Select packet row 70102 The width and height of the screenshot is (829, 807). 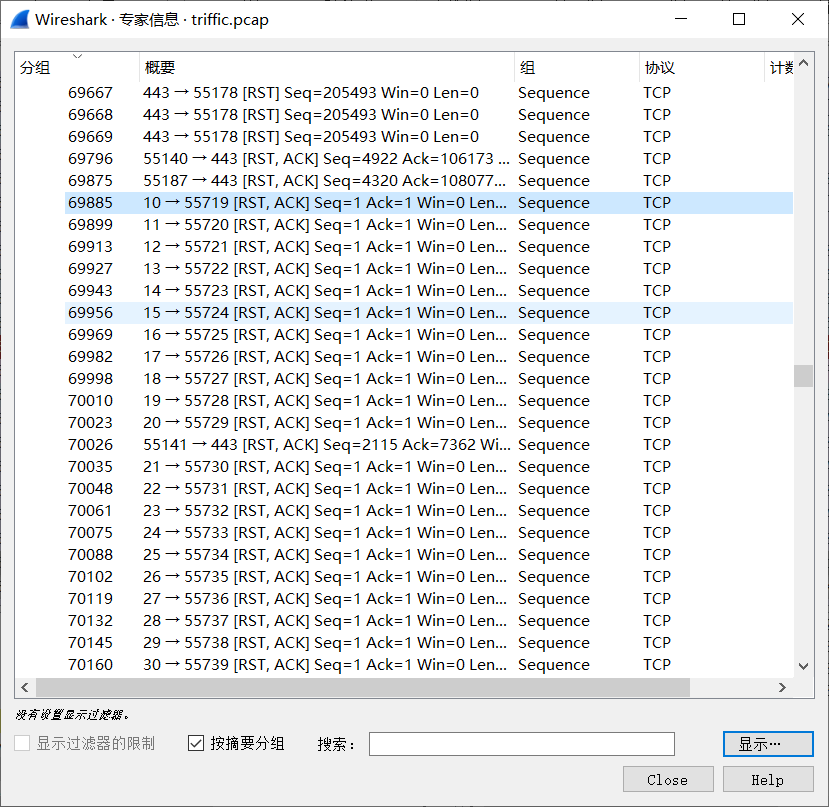point(429,576)
